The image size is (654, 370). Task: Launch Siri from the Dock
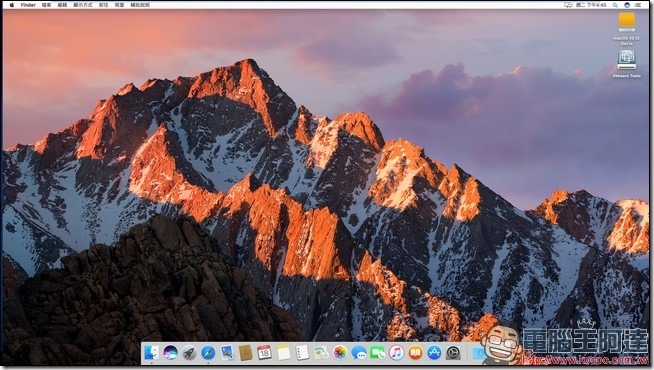[x=170, y=353]
